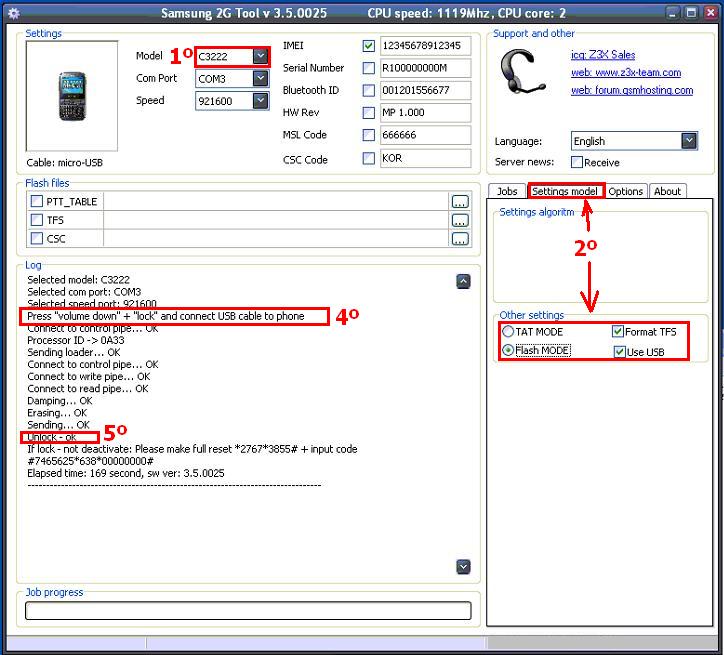Click PTT_TABLE file path field
Screen dimensions: 724x655
(276, 202)
